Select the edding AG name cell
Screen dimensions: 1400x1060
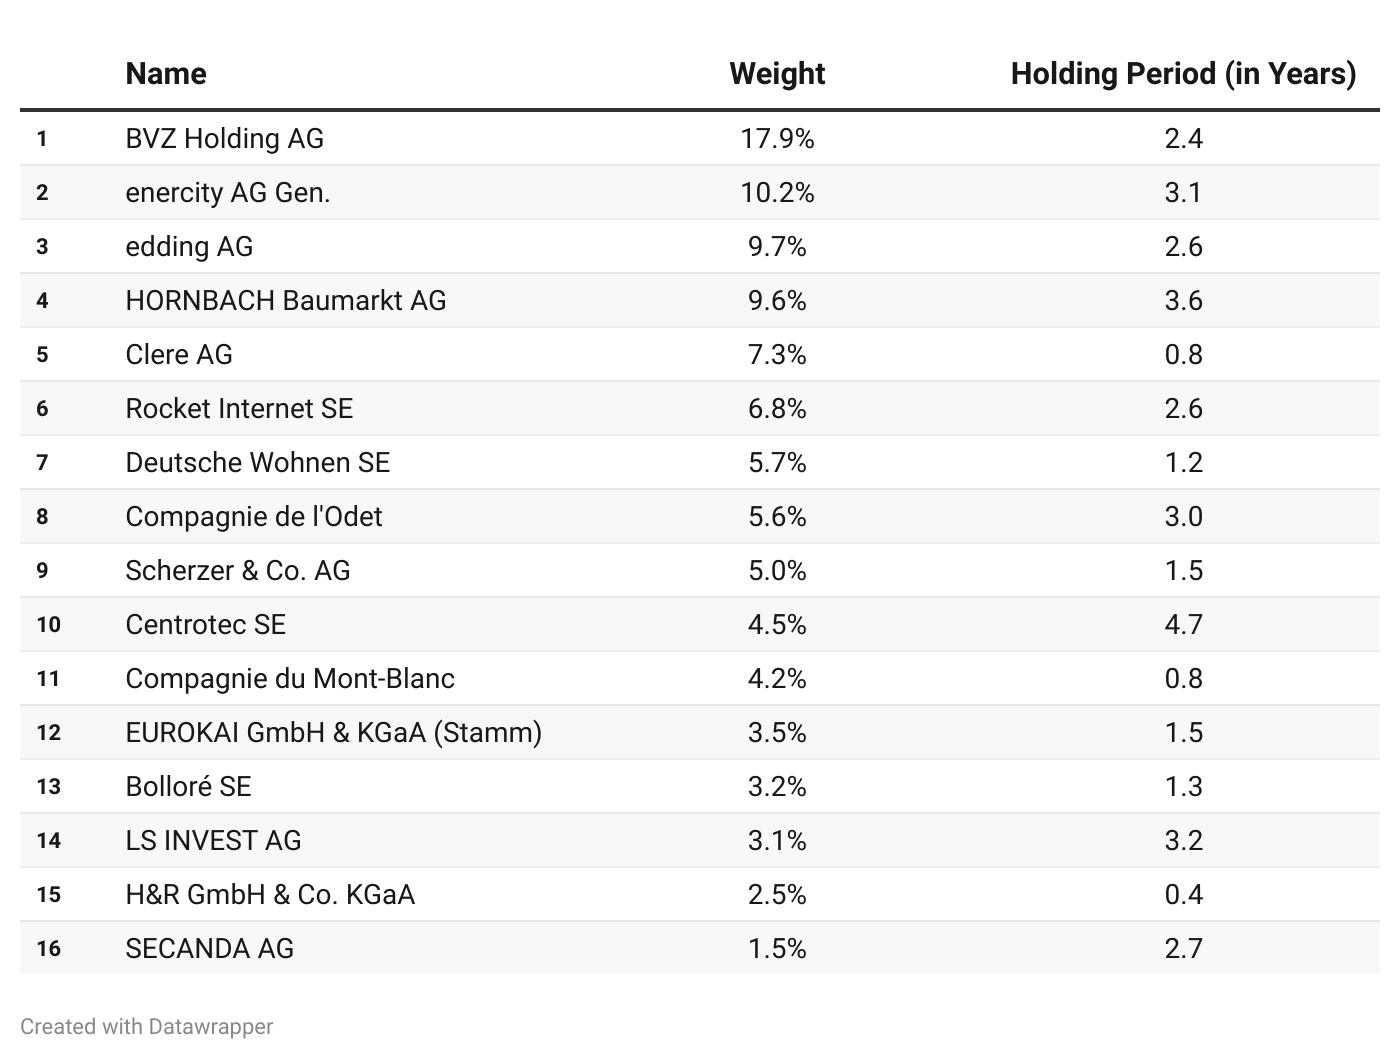(x=189, y=246)
